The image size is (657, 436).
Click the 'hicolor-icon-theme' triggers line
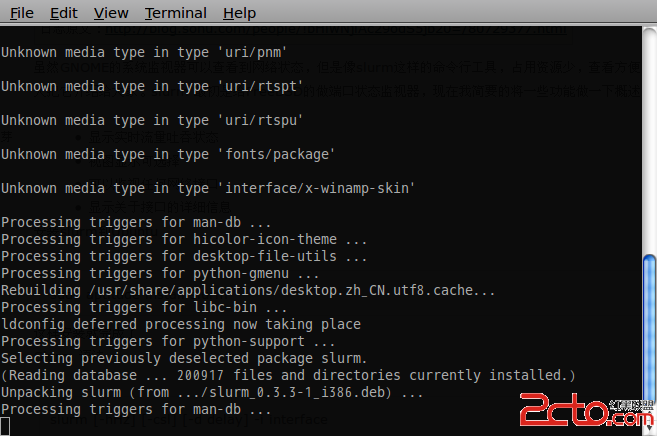tap(184, 239)
